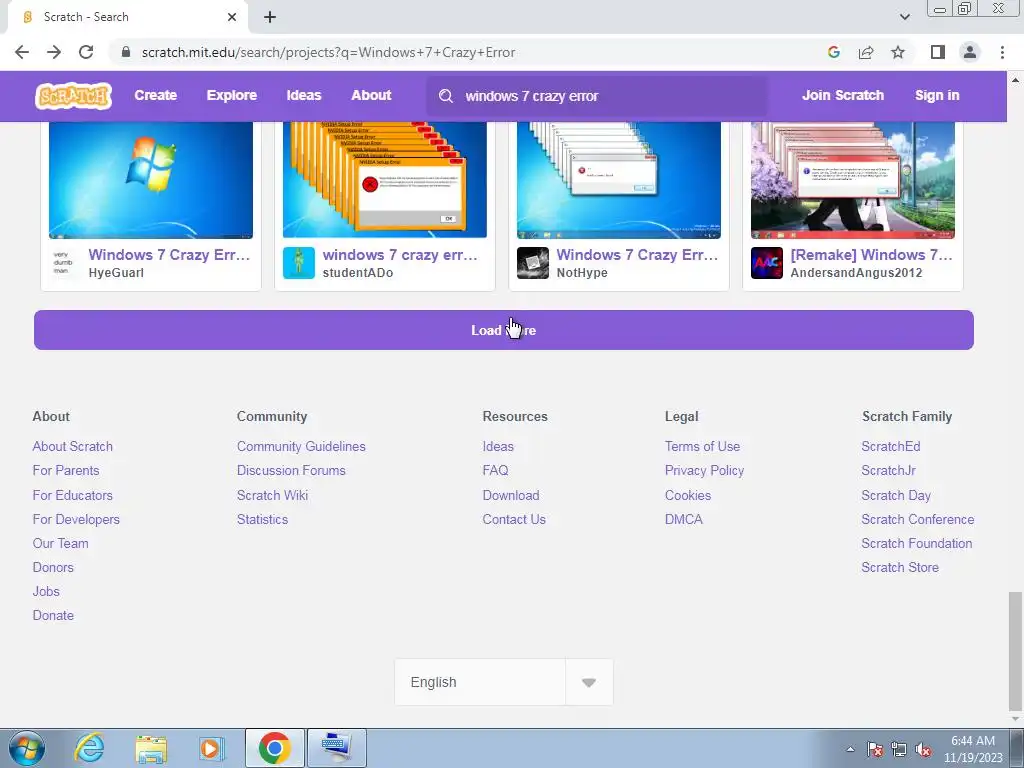
Task: Click the Scratch logo
Action: [73, 95]
